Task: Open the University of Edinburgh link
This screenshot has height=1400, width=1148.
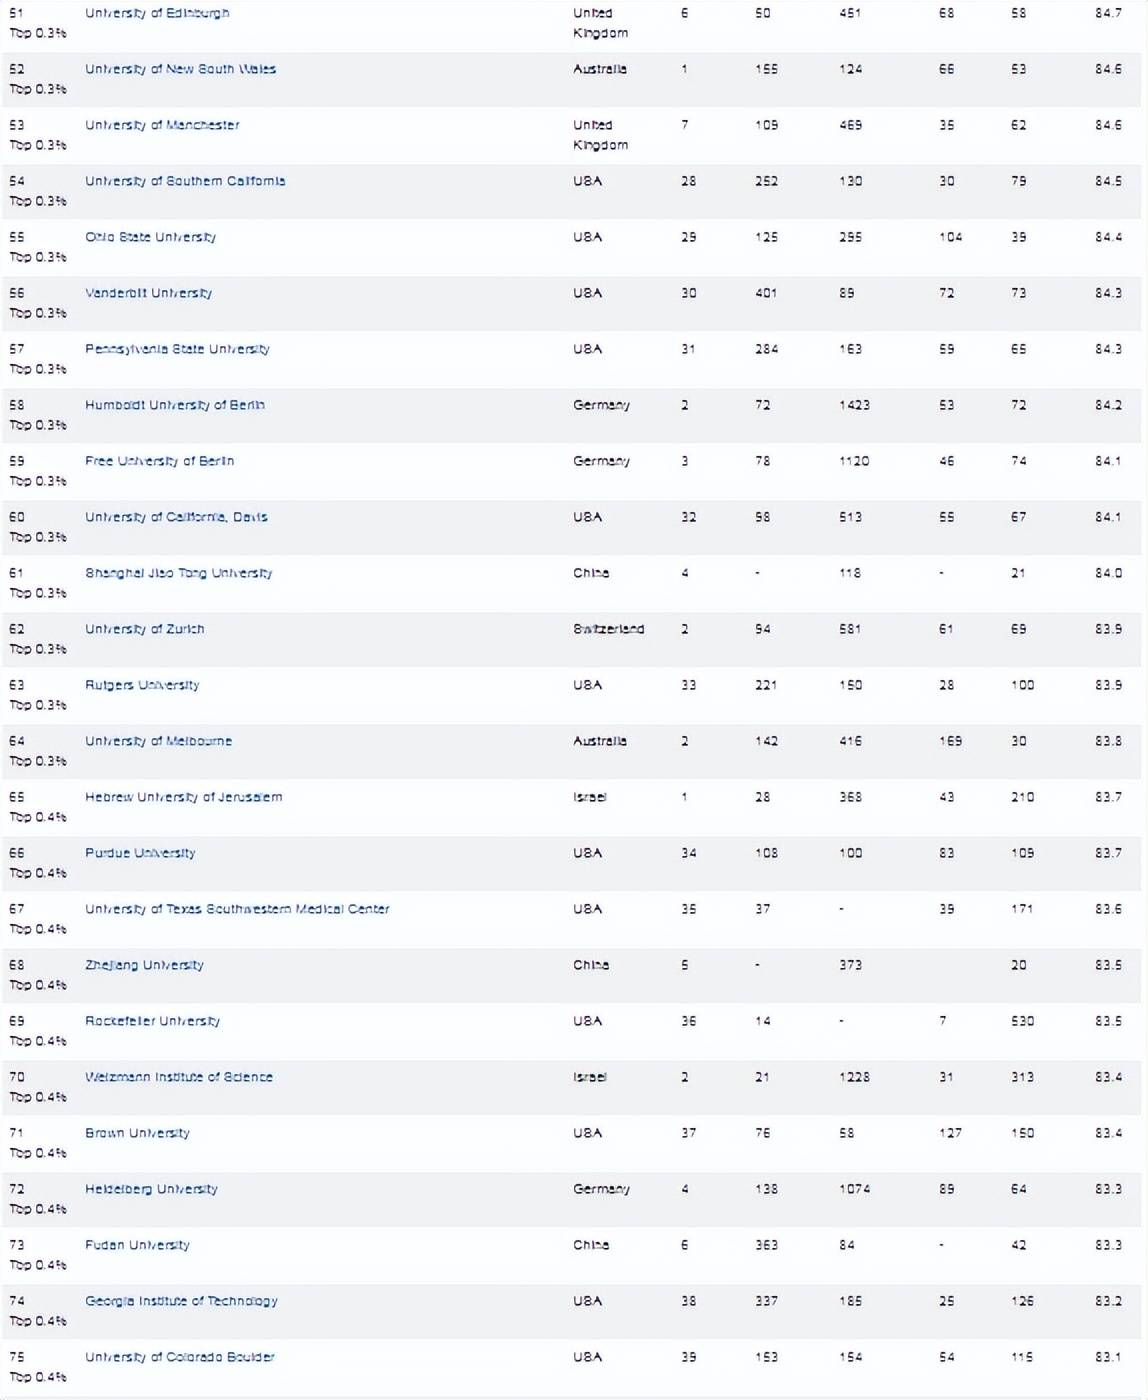Action: pos(157,13)
